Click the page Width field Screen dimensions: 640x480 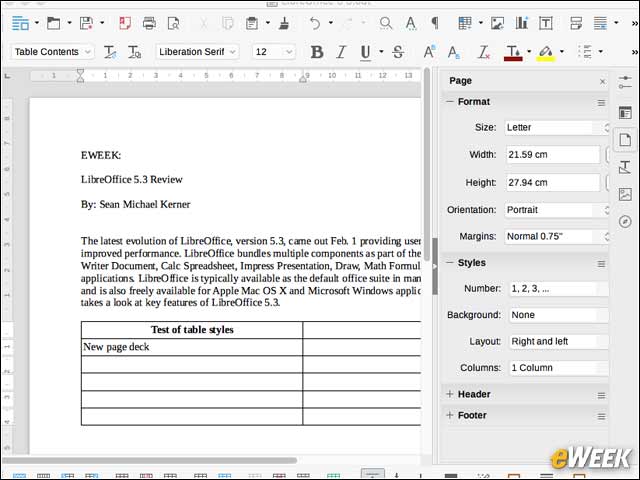pos(553,155)
